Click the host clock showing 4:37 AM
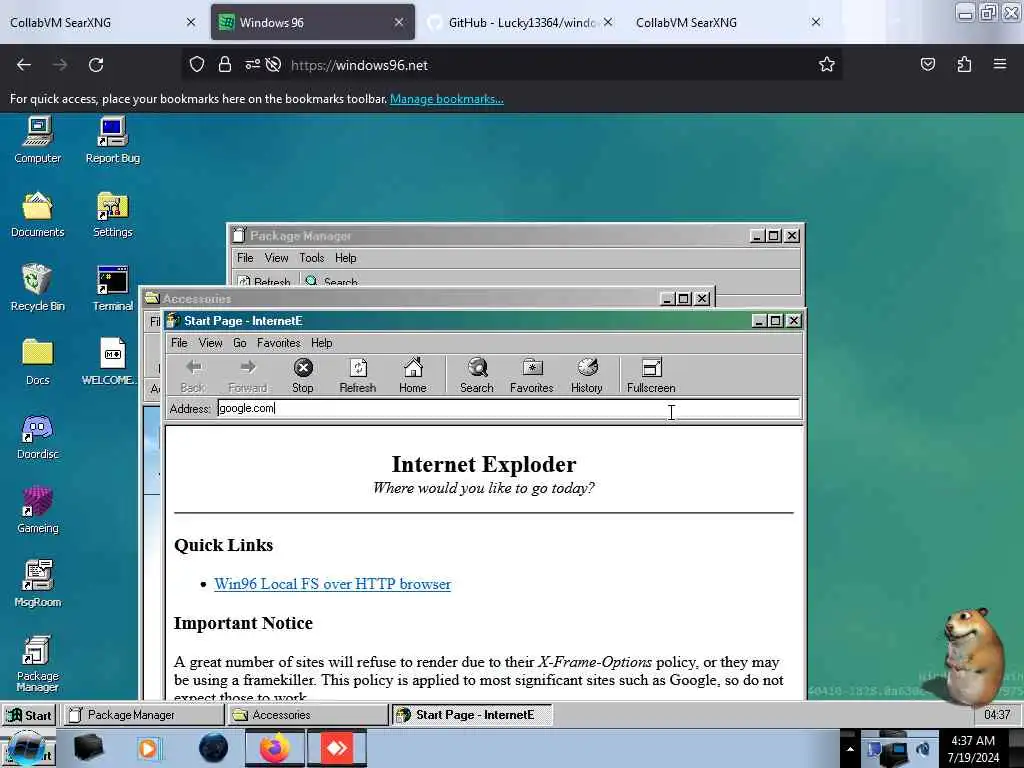The width and height of the screenshot is (1024, 768). click(x=973, y=748)
